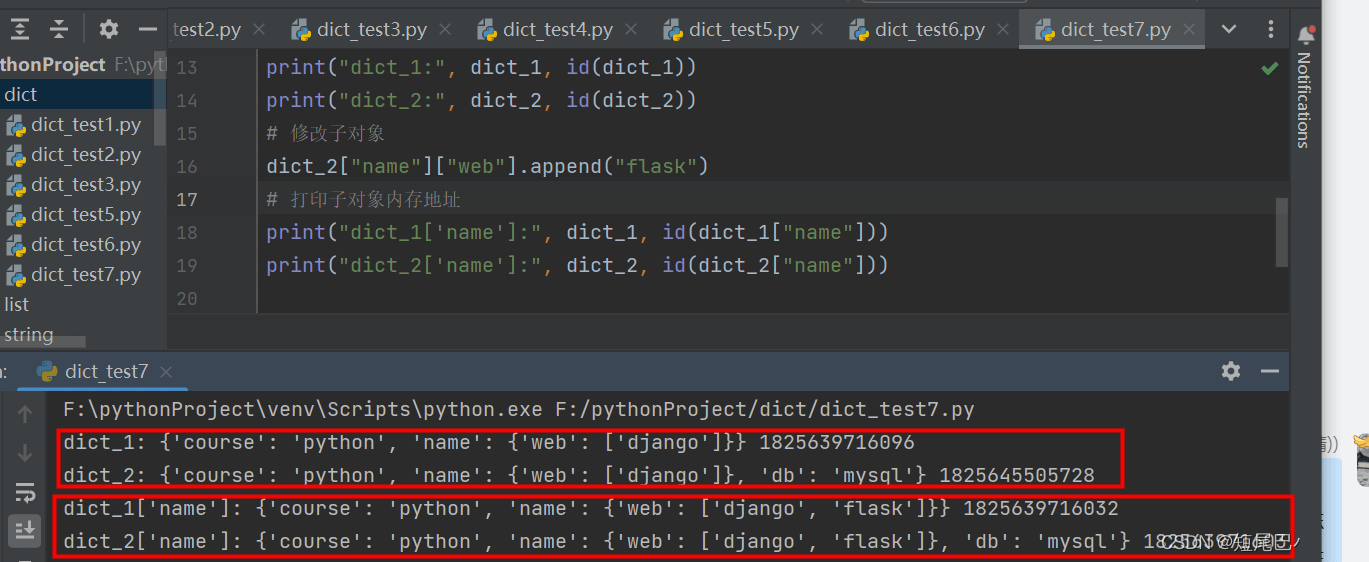
Task: Click the Up the Stack Trace arrow
Action: pyautogui.click(x=25, y=414)
